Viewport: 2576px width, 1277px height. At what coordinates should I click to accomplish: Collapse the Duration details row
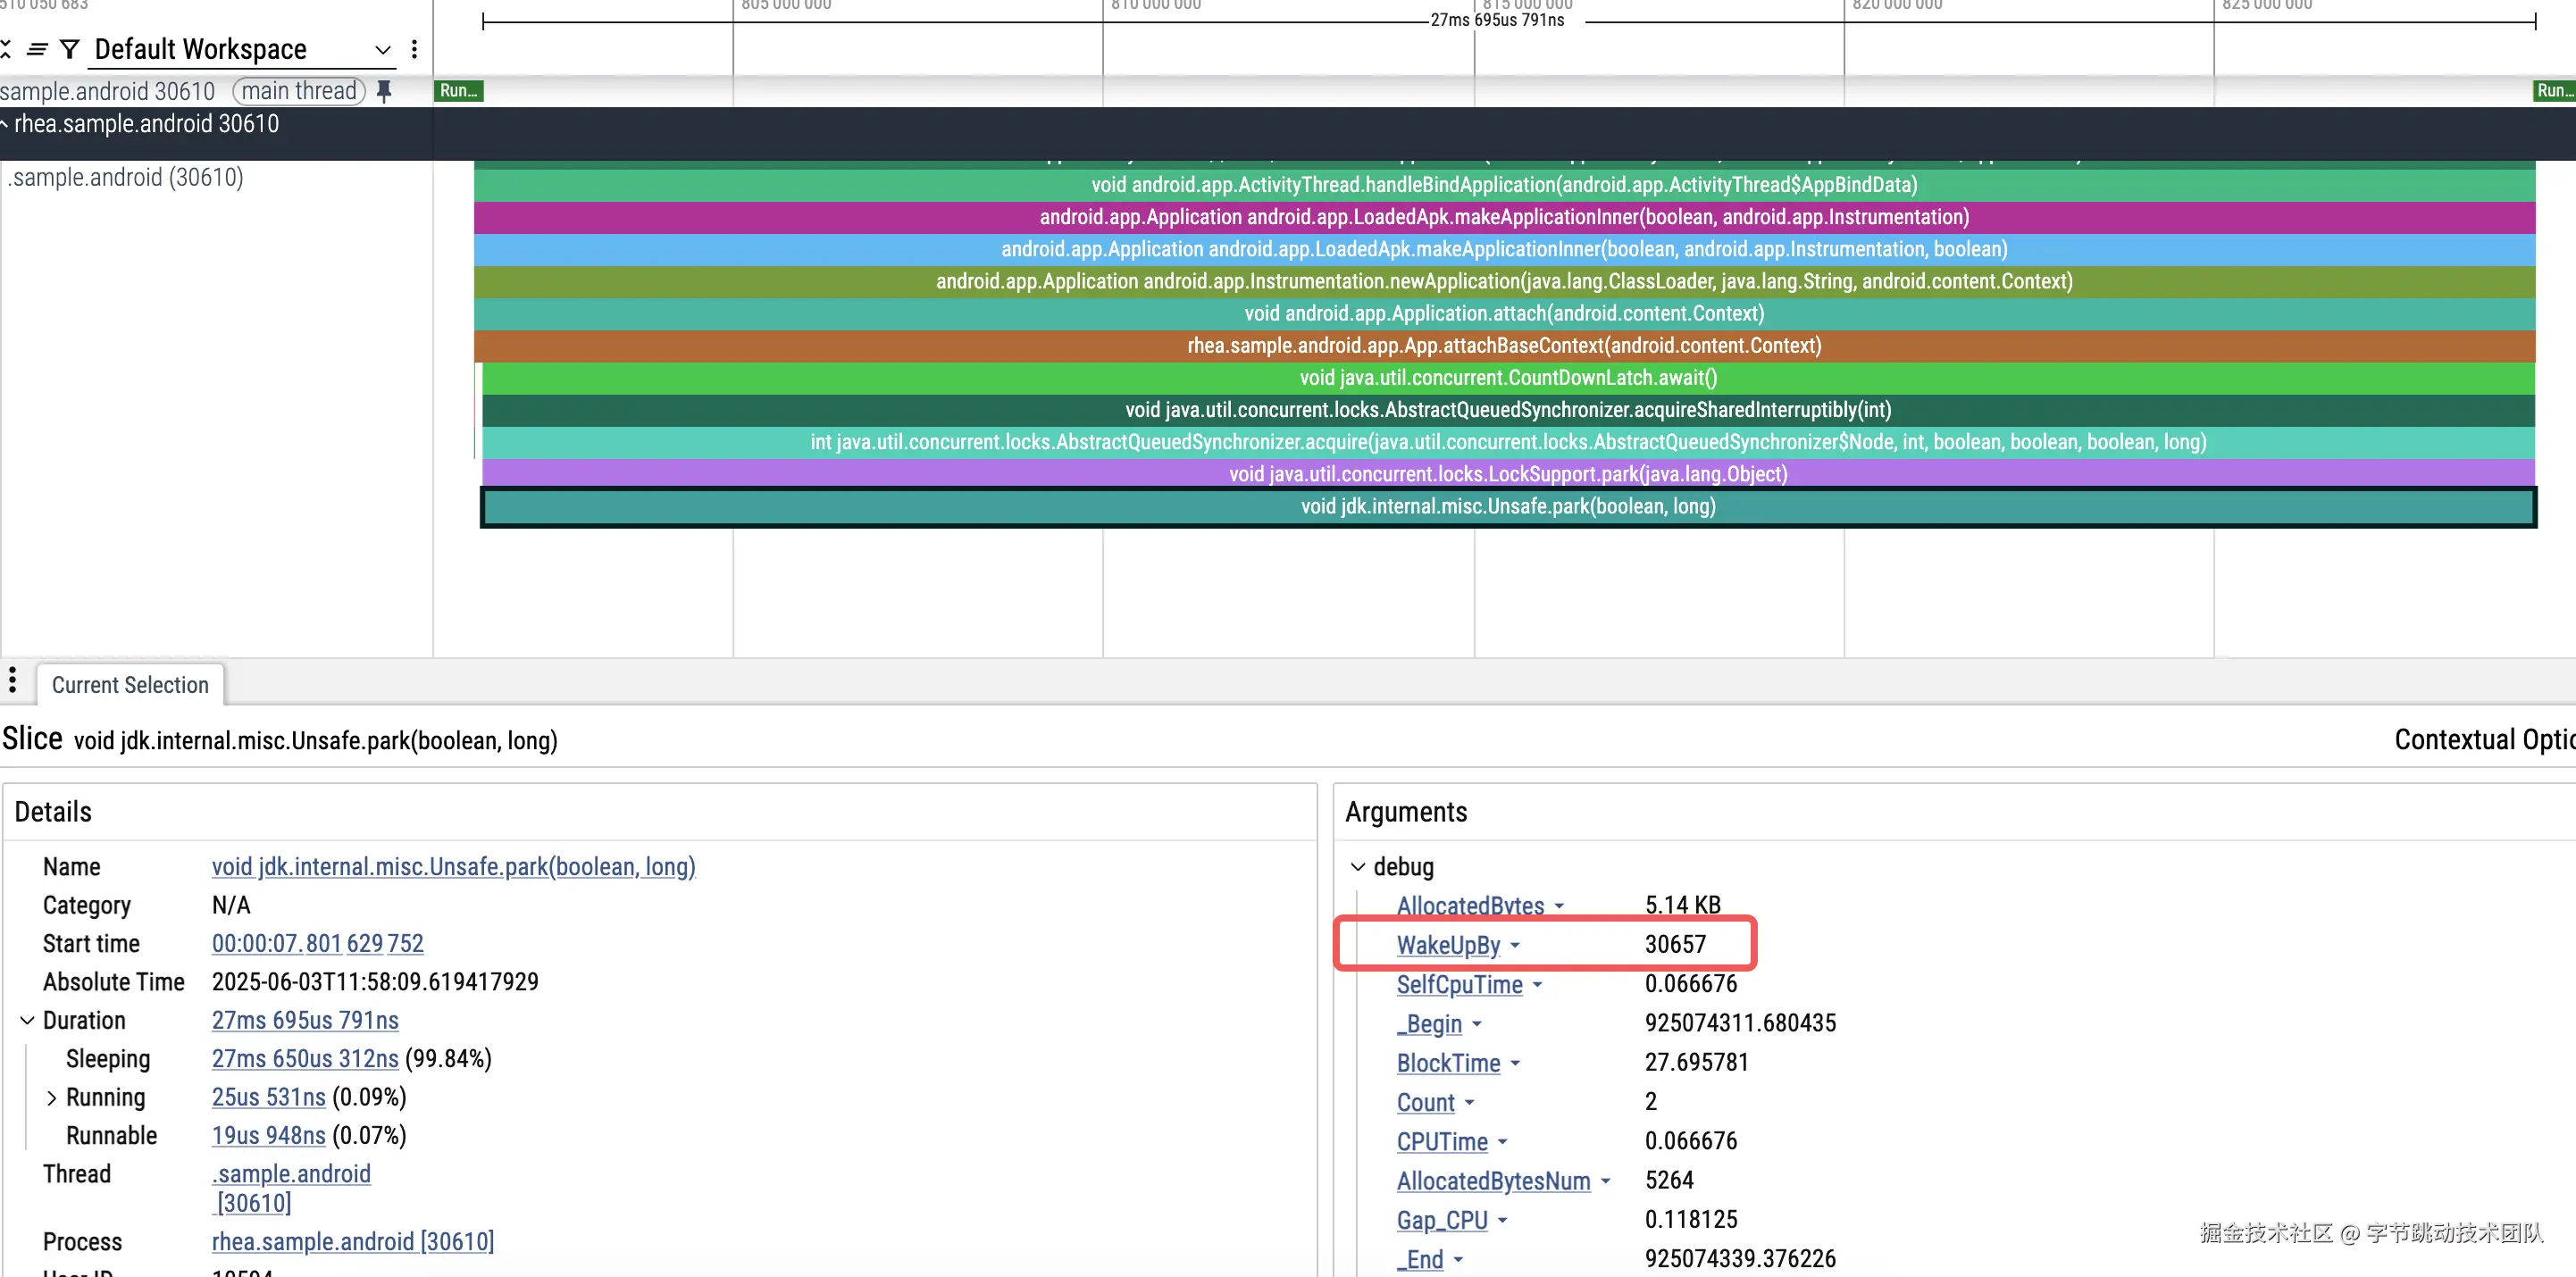pos(27,1020)
